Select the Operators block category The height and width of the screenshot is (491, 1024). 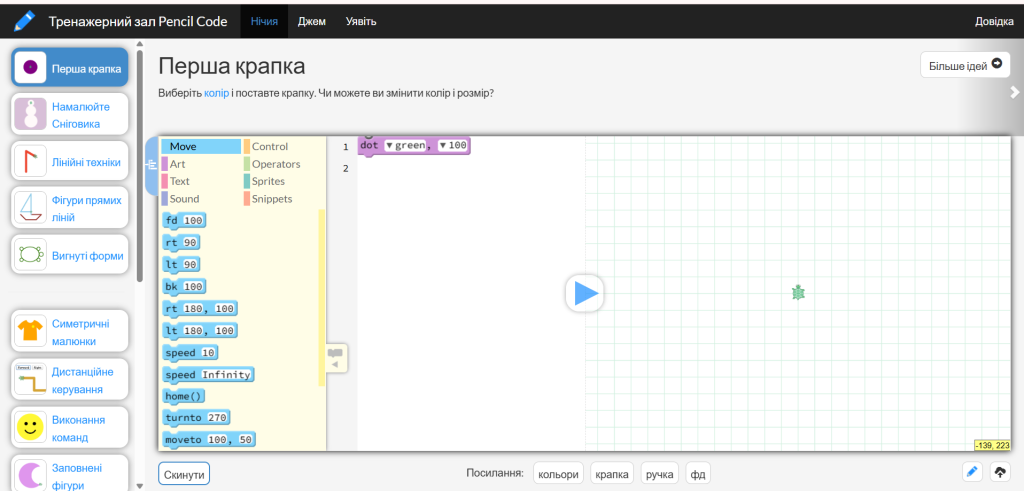coord(283,164)
